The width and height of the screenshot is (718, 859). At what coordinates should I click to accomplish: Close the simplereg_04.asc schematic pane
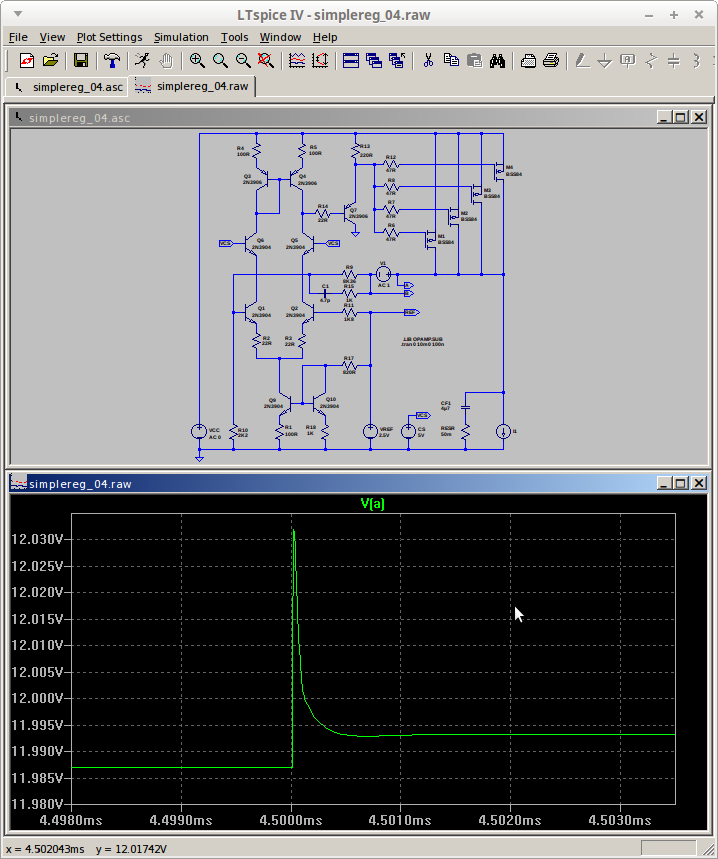pos(699,117)
